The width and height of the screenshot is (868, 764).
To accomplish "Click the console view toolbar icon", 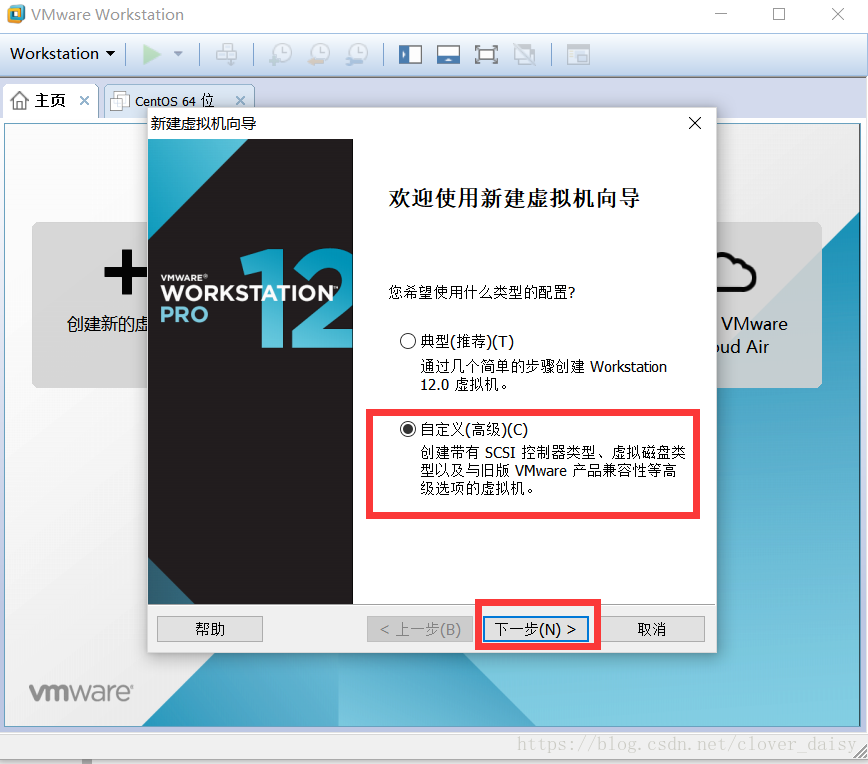I will click(578, 54).
